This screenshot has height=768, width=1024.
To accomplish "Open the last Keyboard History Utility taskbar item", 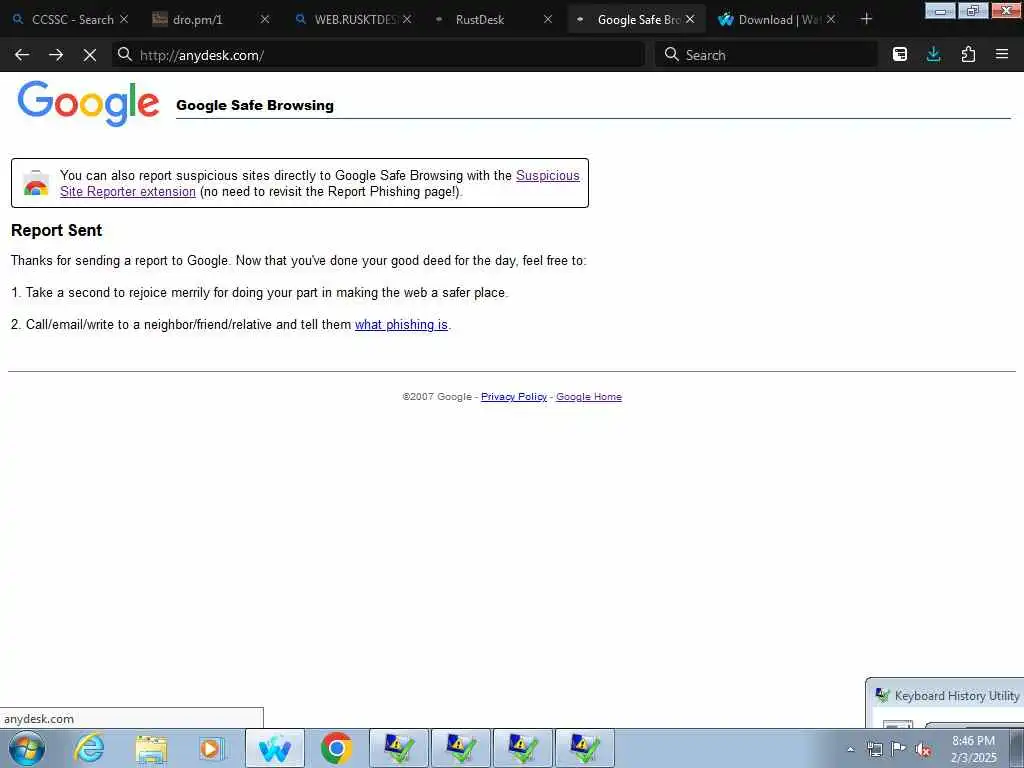I will (x=584, y=748).
